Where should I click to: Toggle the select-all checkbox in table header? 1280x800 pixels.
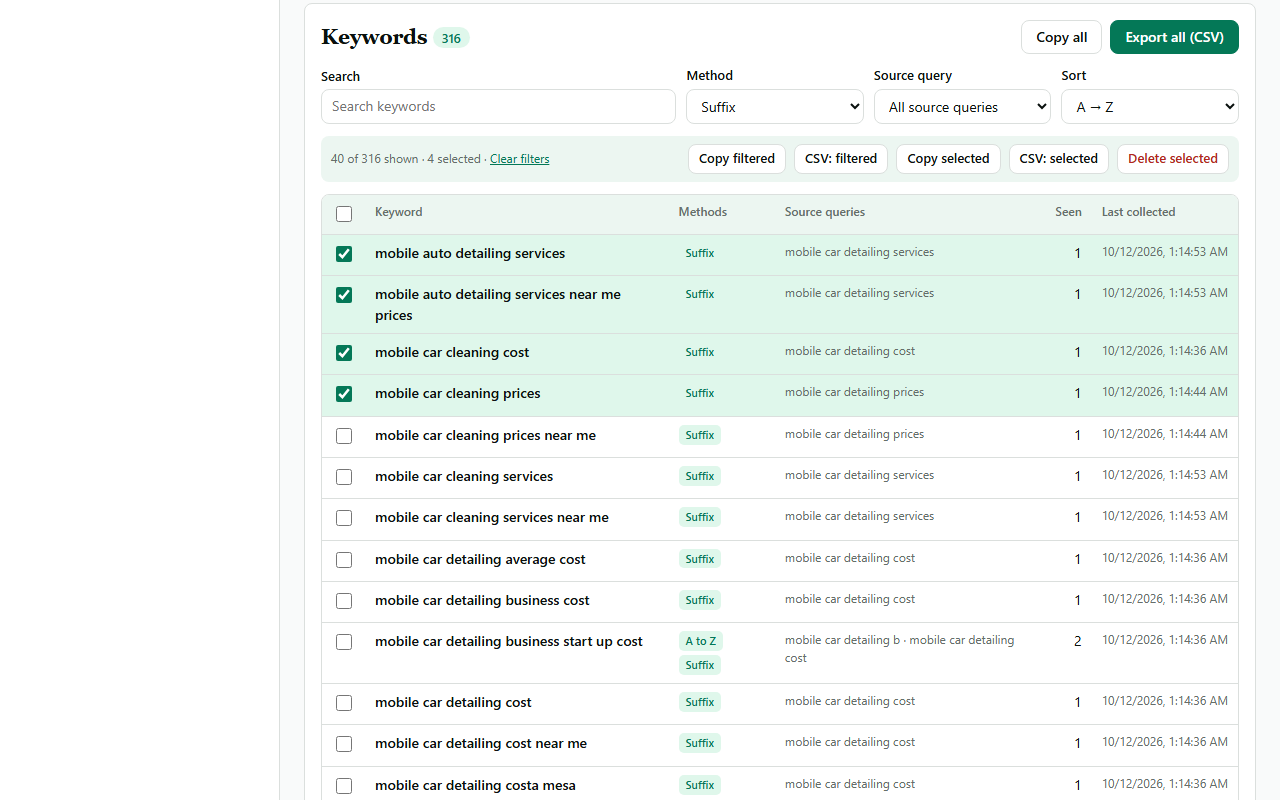344,214
